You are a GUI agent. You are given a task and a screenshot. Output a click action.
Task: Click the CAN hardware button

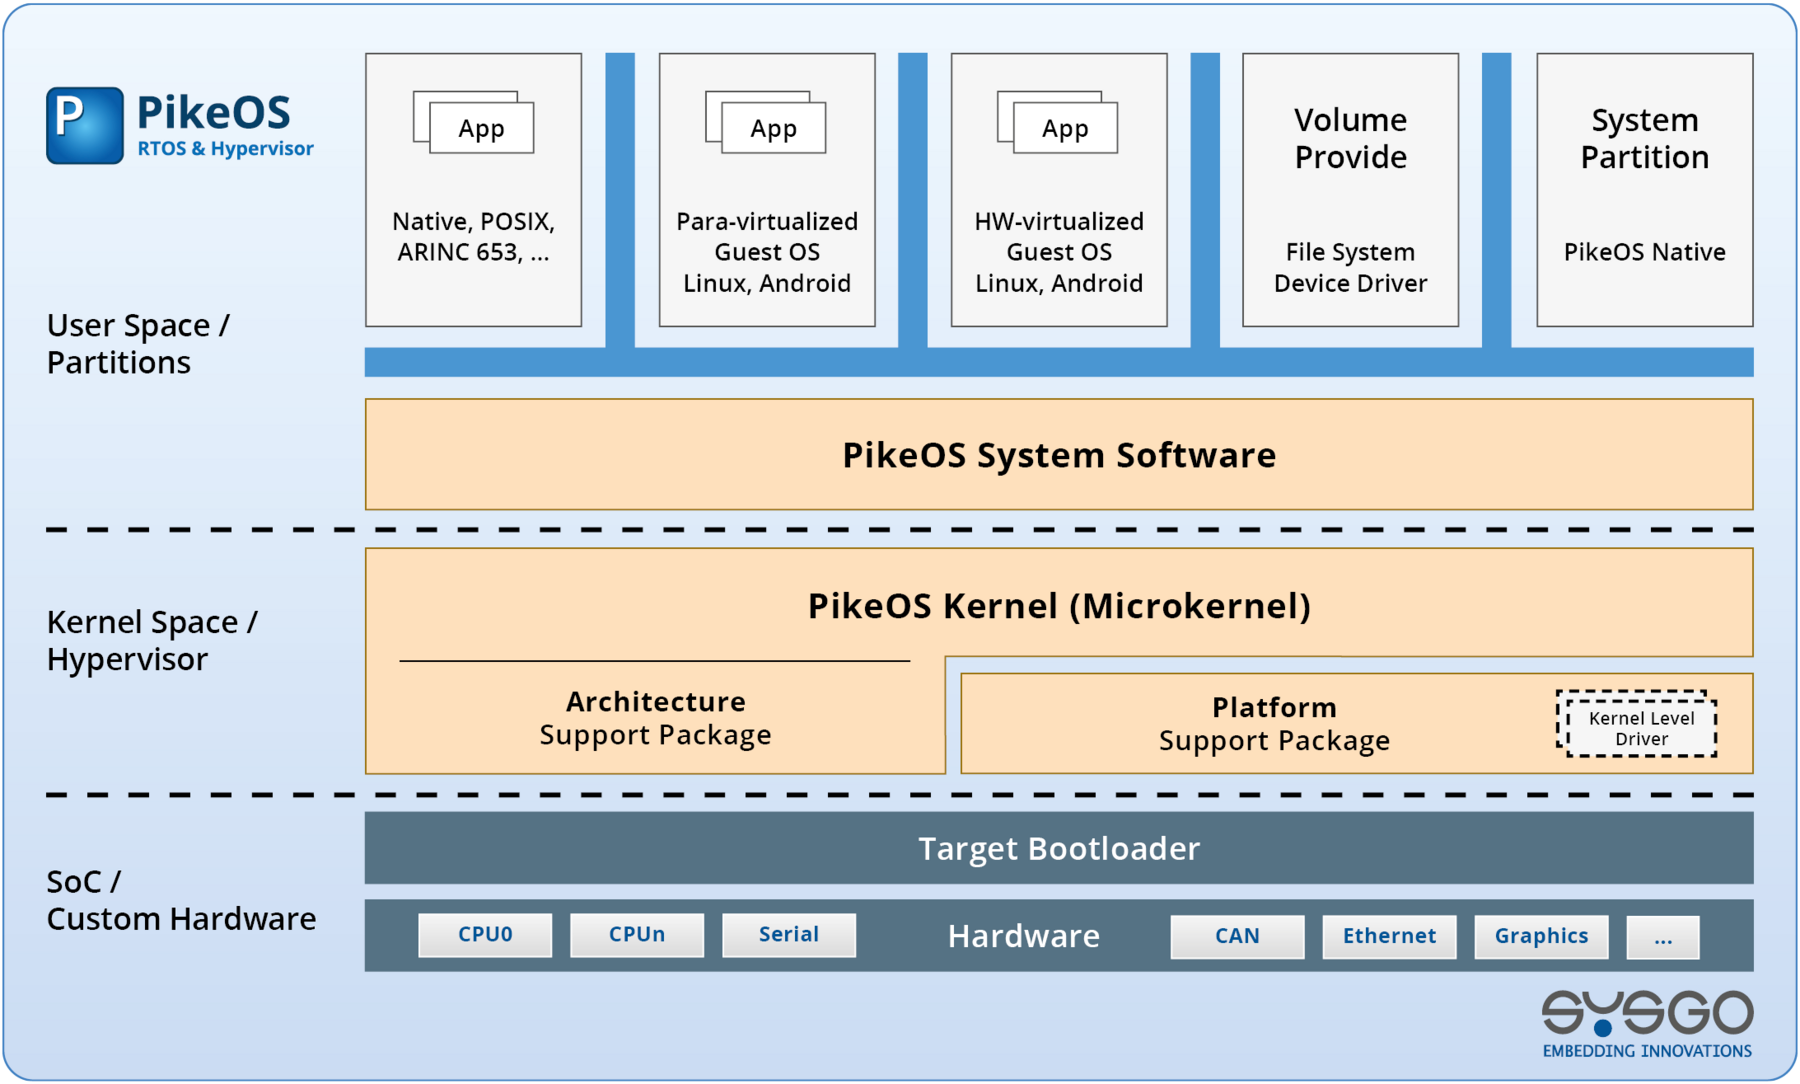point(1236,936)
